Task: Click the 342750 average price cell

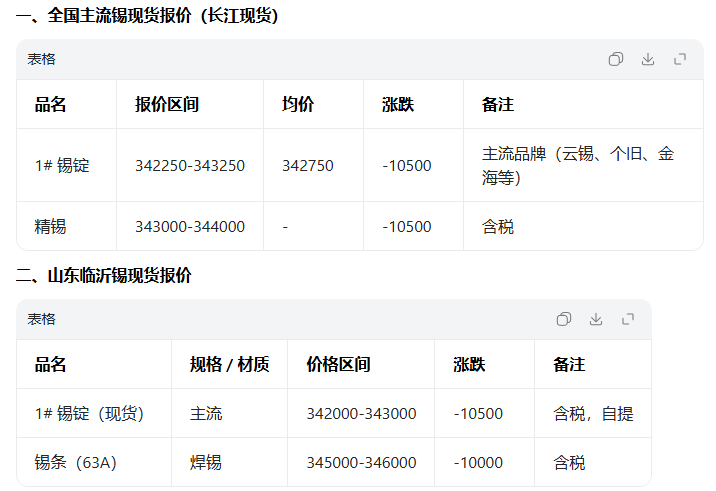Action: pyautogui.click(x=308, y=166)
